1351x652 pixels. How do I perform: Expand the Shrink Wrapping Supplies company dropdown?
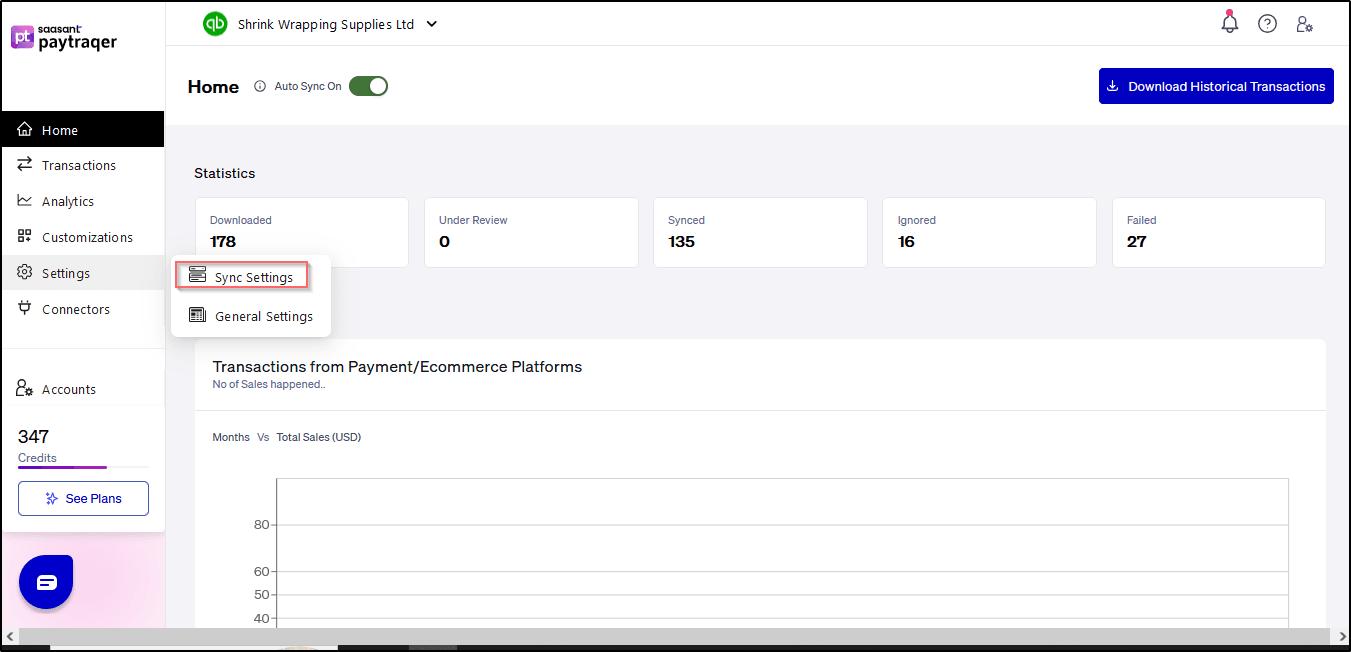tap(432, 24)
